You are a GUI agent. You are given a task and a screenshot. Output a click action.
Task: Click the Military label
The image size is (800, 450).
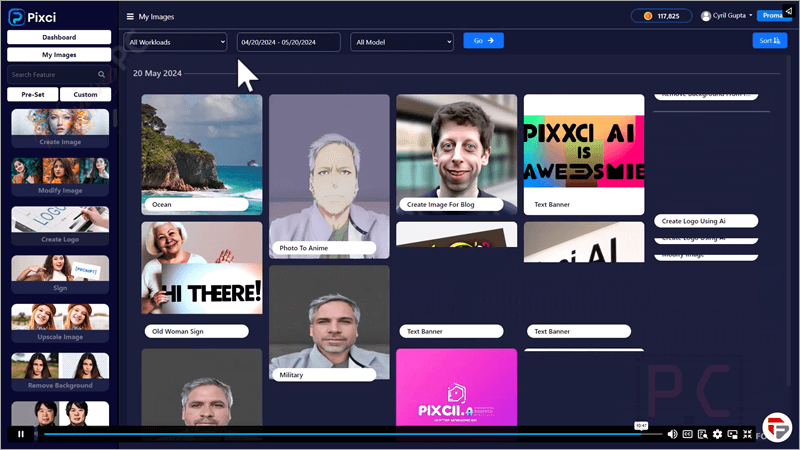pos(324,374)
